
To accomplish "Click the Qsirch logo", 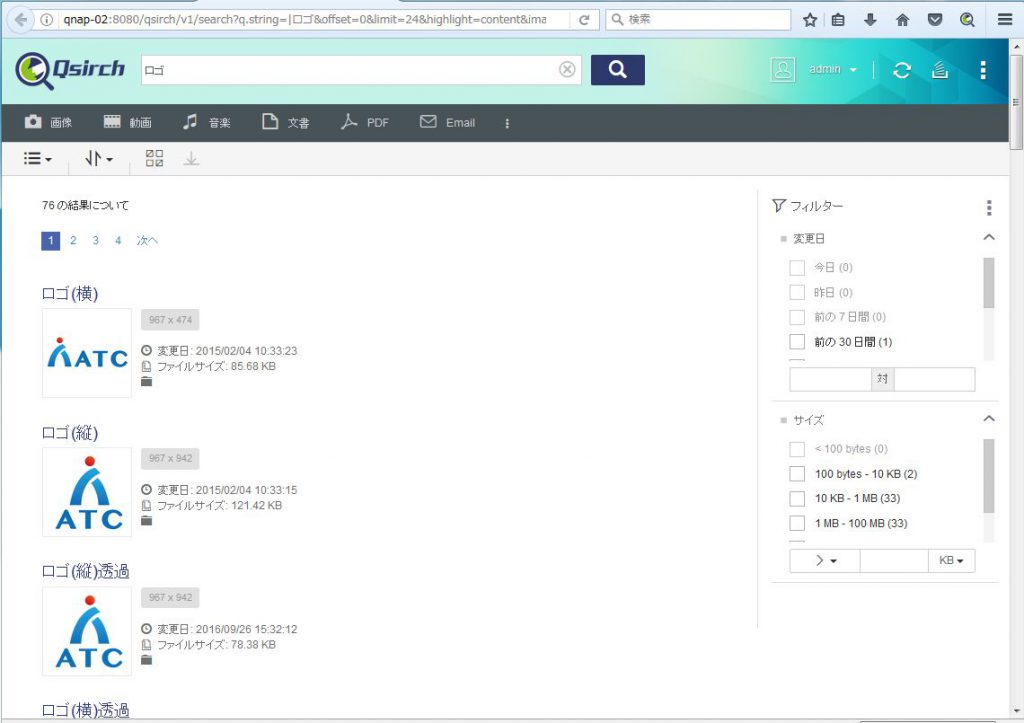I will [x=69, y=70].
